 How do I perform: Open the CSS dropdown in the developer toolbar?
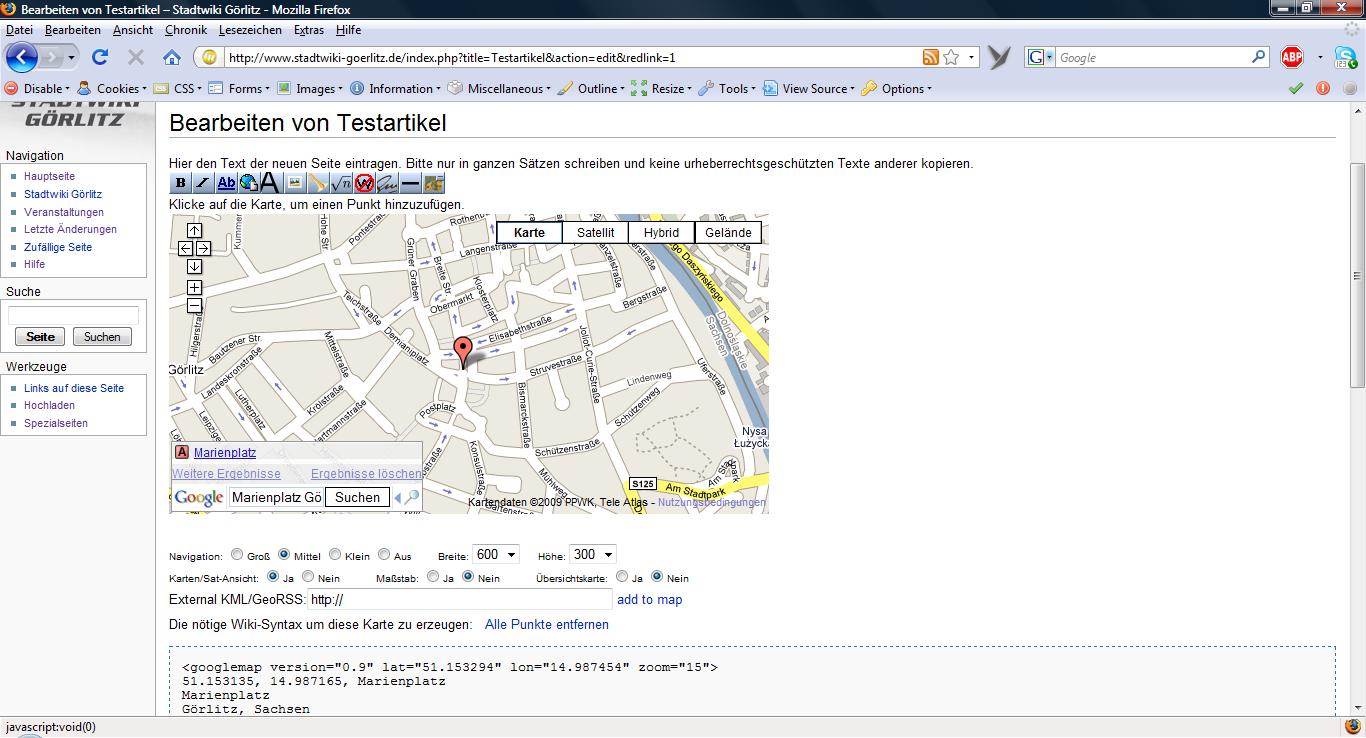[x=178, y=88]
